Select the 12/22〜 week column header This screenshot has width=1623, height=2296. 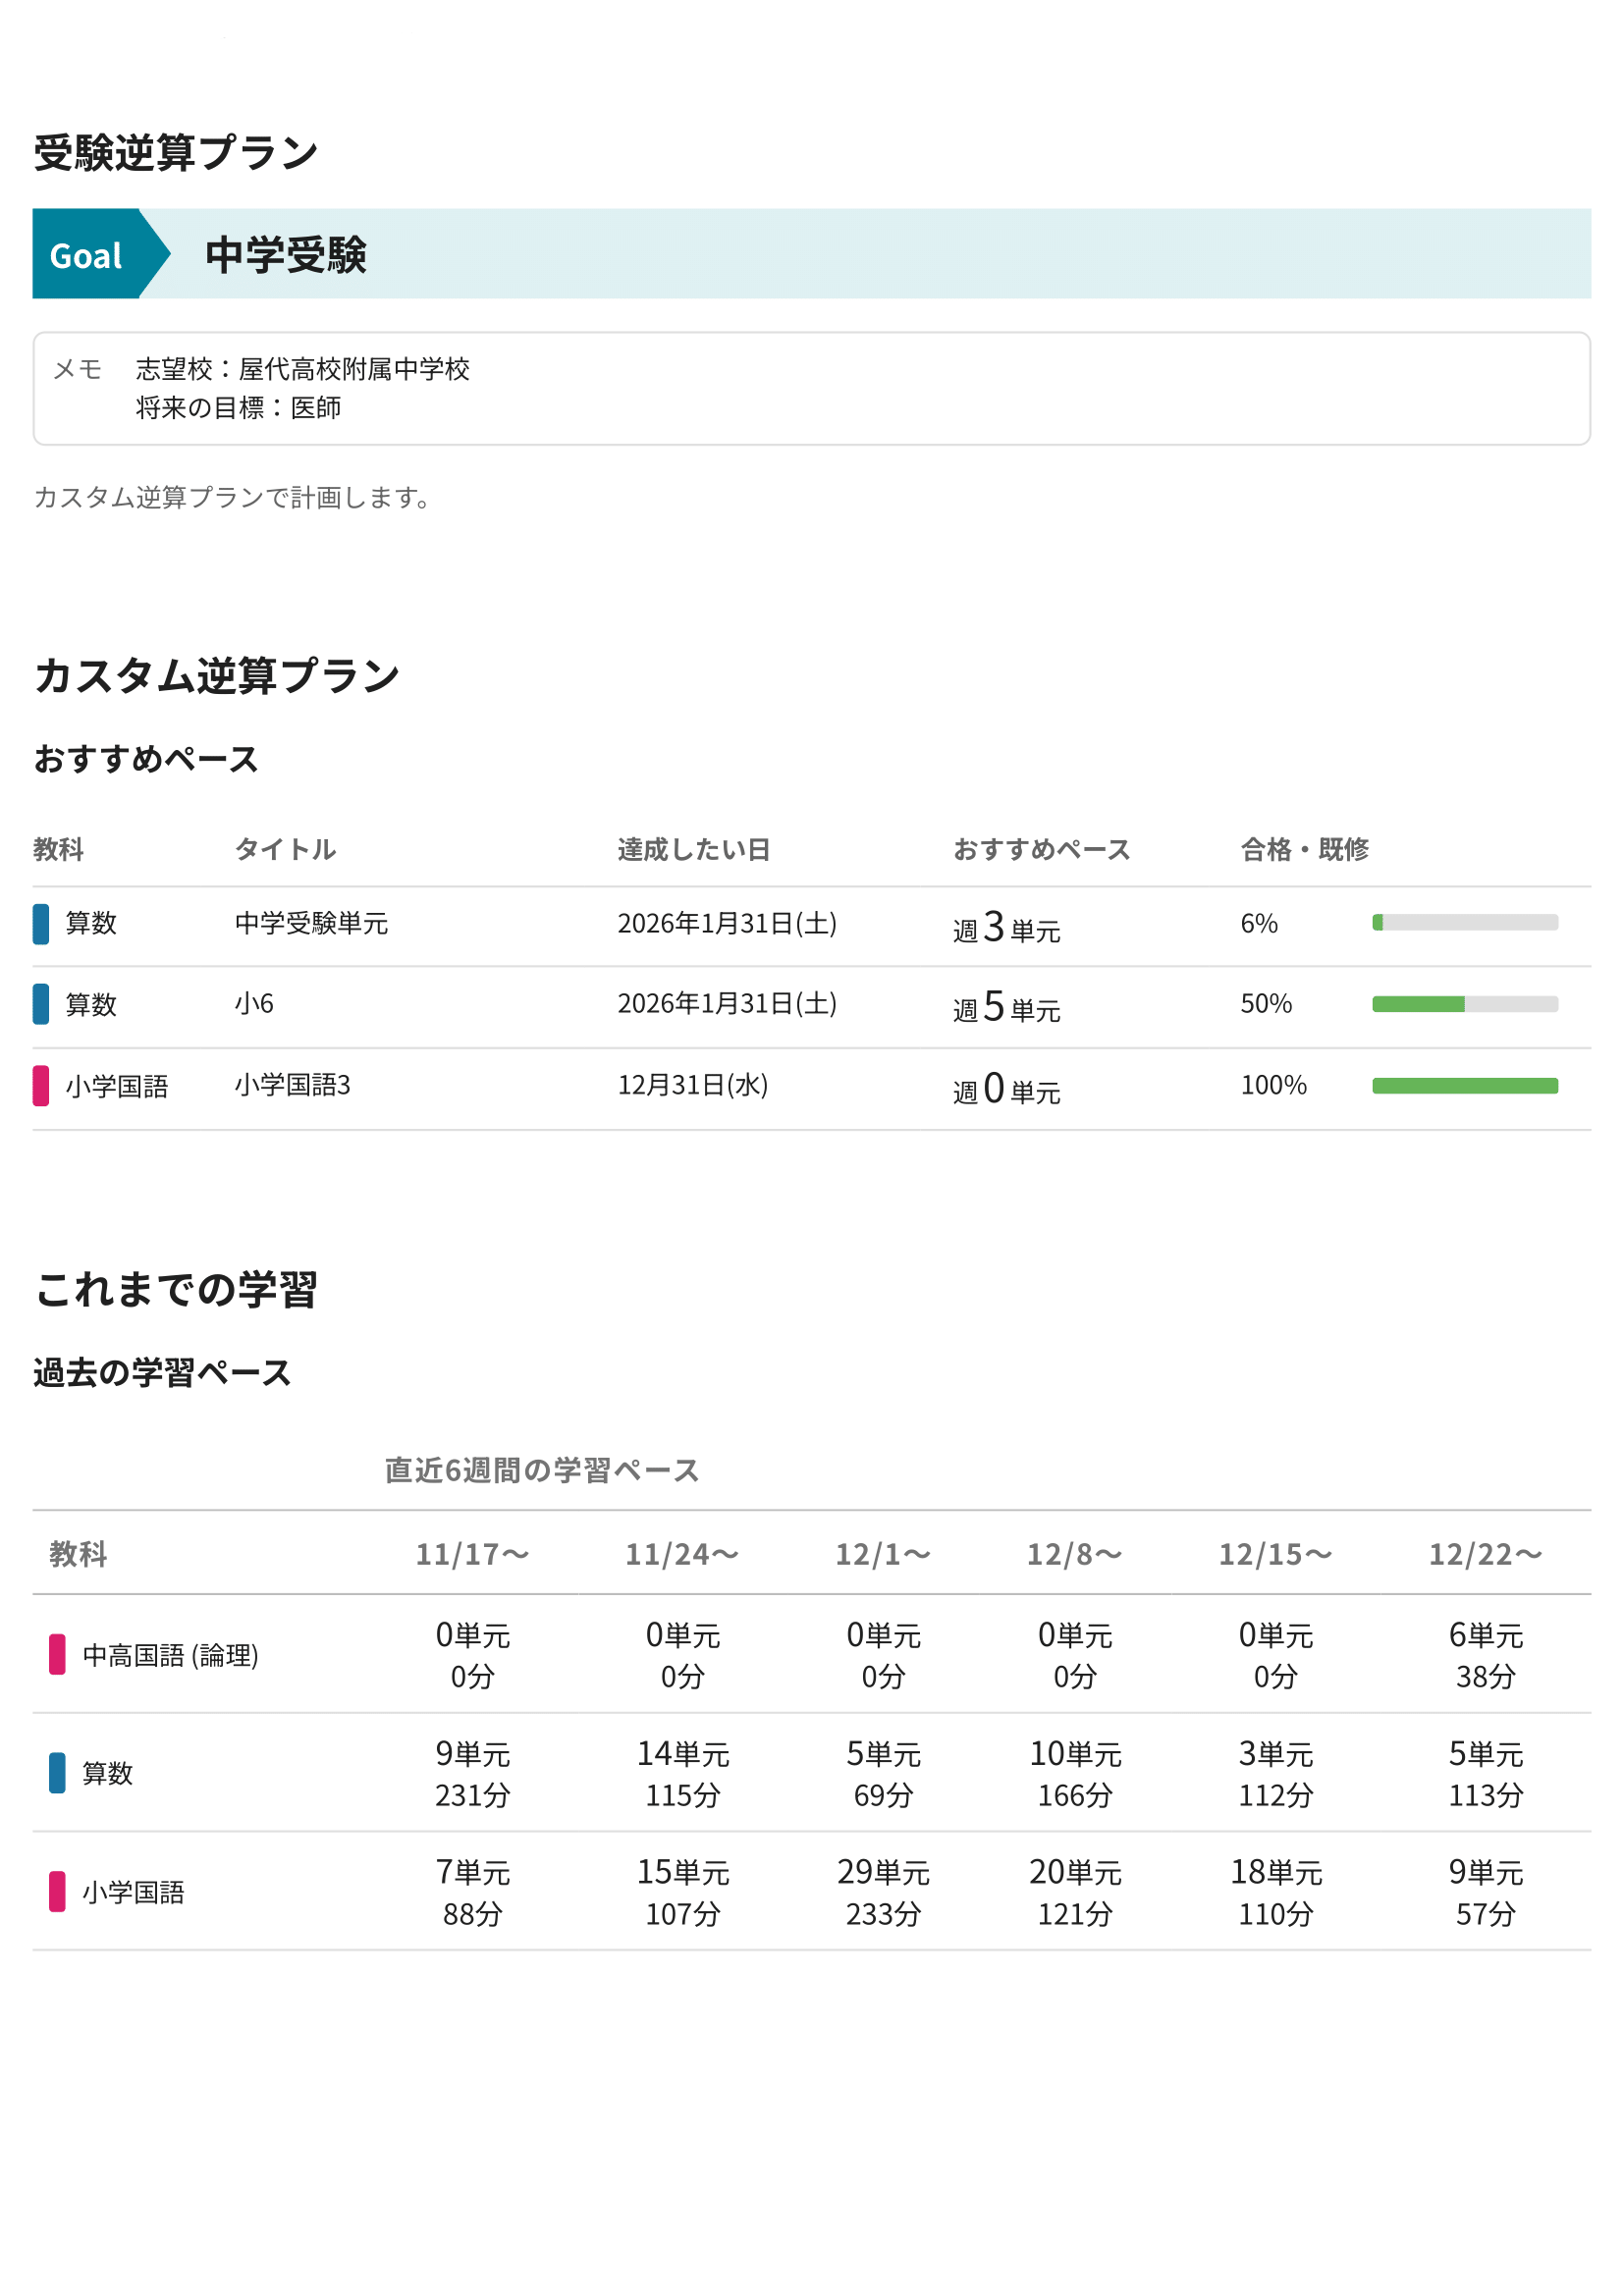tap(1485, 1554)
